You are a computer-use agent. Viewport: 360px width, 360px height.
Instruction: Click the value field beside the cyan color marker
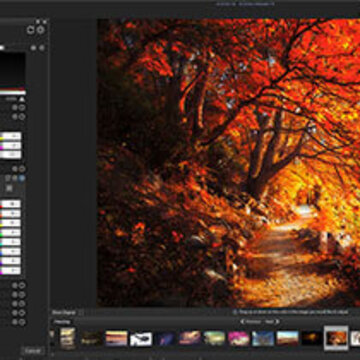[11, 242]
